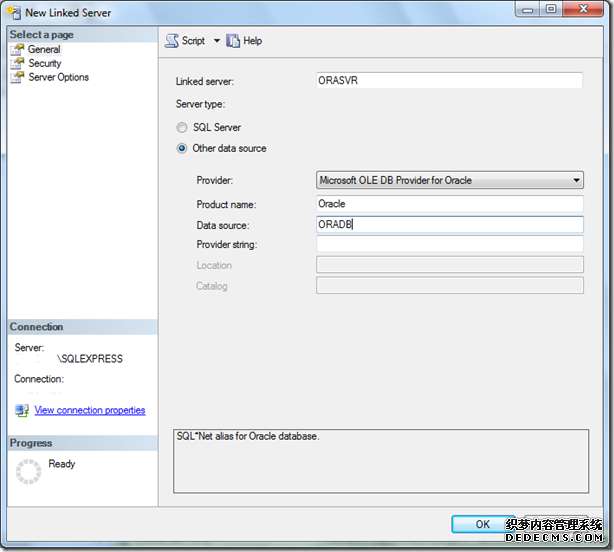Click the Script toolbar icon
The width and height of the screenshot is (614, 552).
tap(171, 40)
